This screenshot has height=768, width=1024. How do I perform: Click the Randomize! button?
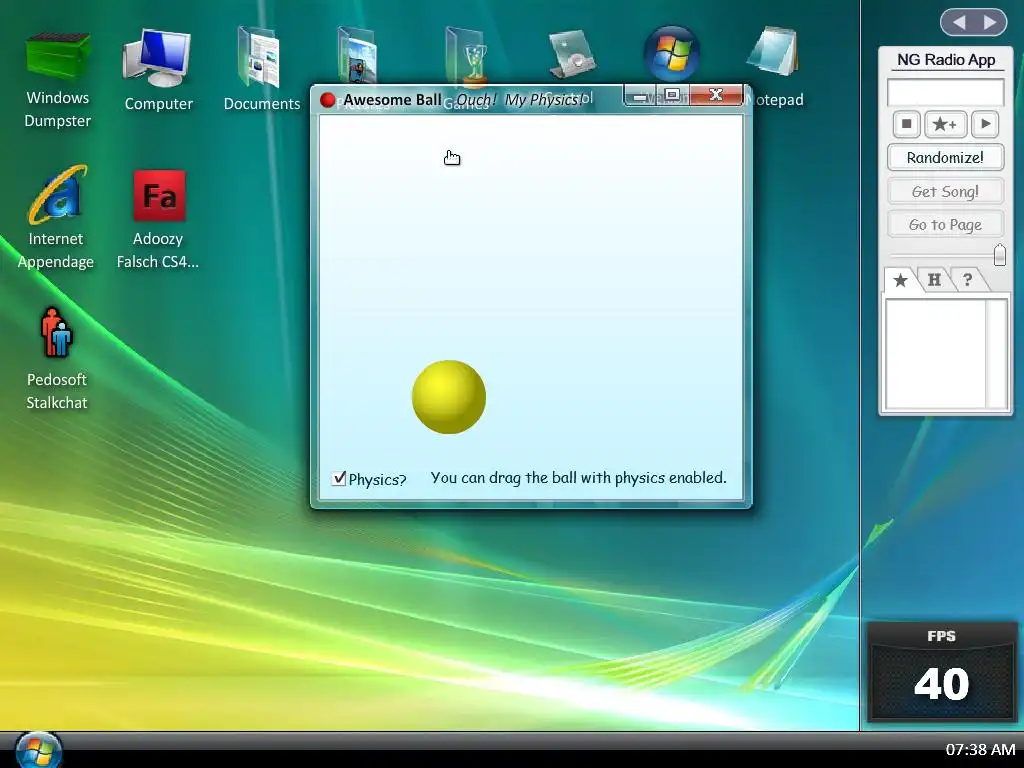pos(945,157)
